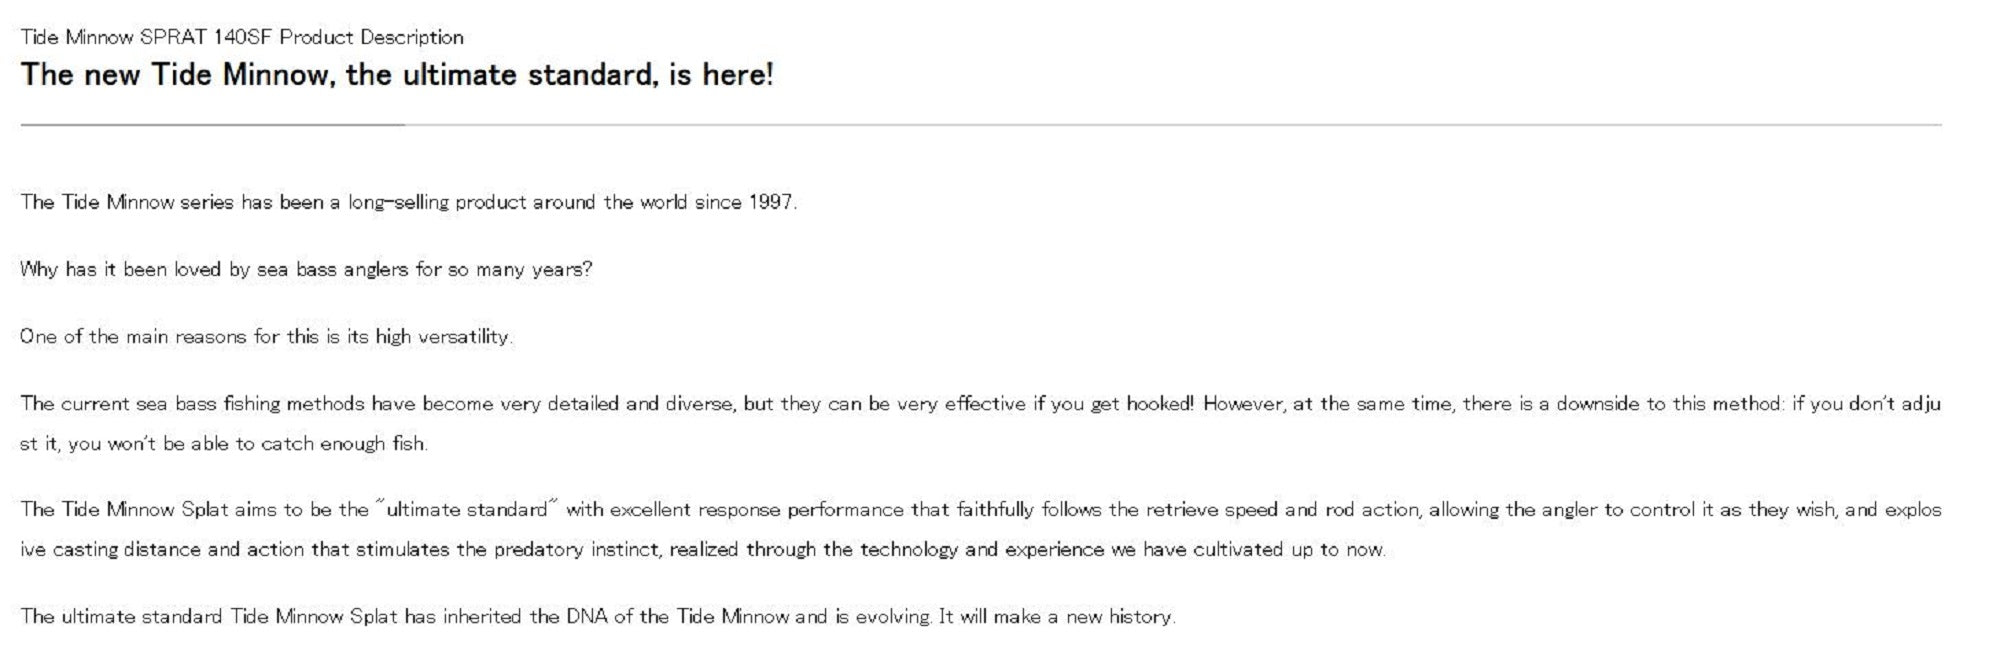
Task: Click the "Tide Minnow SPRAT 140SF Product Description" title
Action: coord(241,38)
